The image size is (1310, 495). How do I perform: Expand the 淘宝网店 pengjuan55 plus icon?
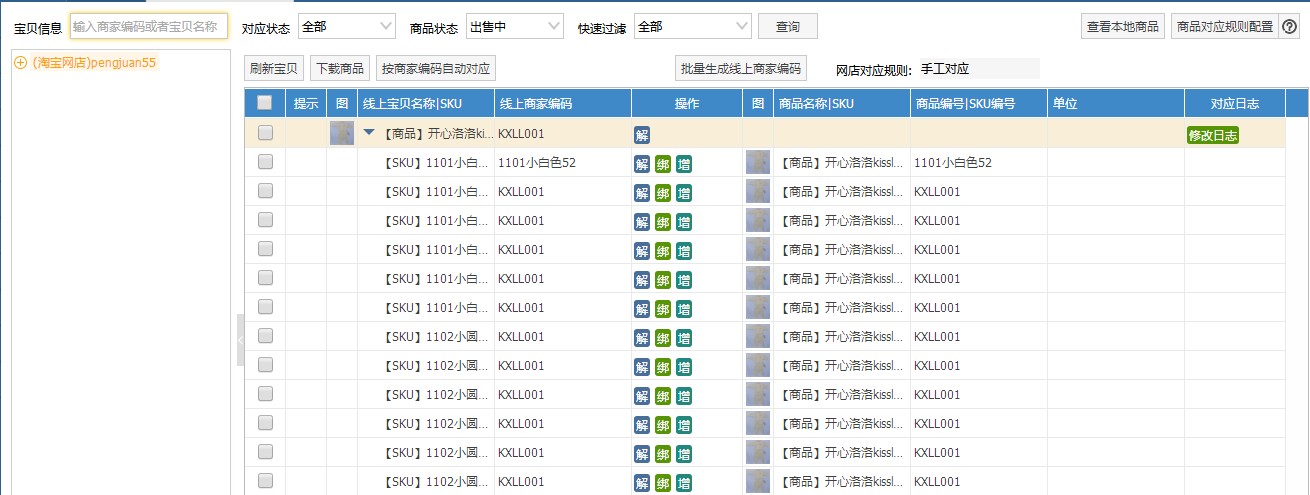(x=21, y=63)
